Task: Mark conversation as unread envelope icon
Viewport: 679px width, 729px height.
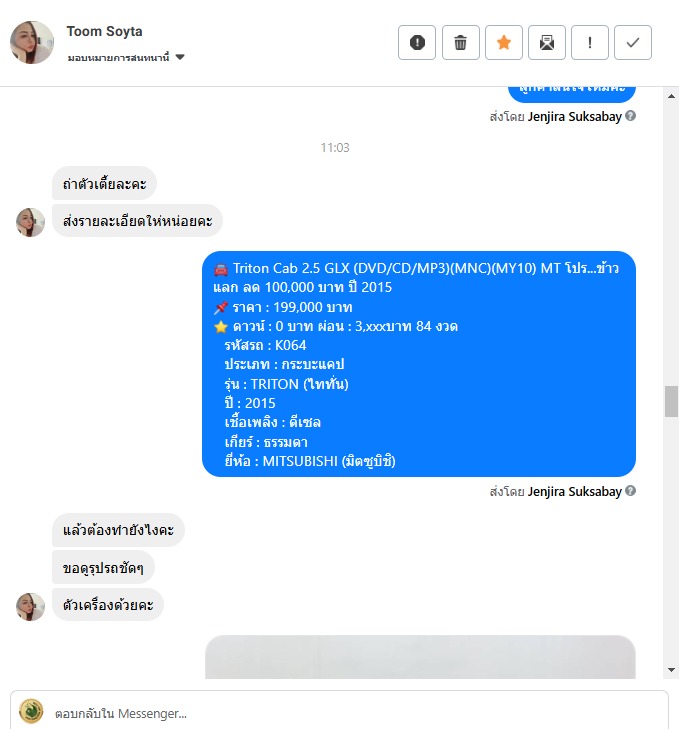Action: tap(546, 43)
